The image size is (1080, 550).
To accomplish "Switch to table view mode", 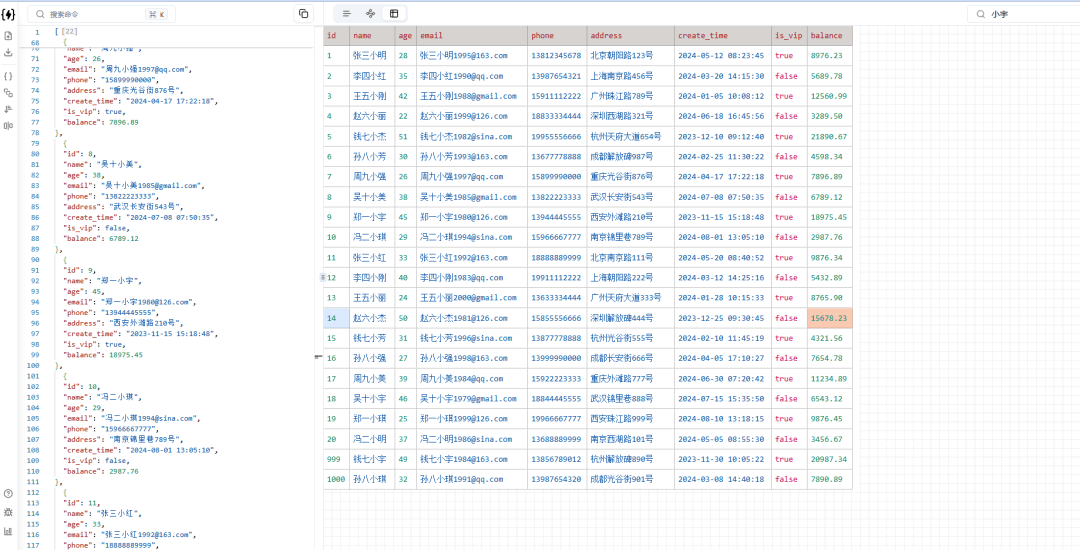I will click(394, 14).
